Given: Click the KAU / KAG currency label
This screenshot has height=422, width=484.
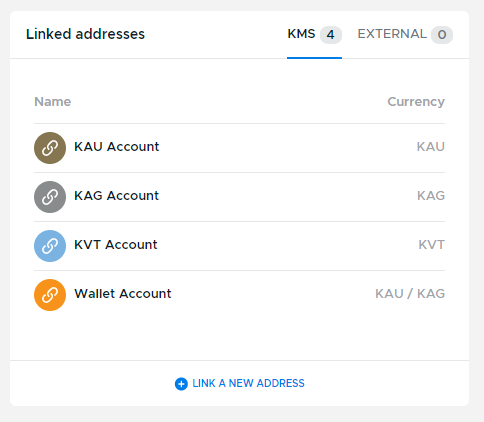Looking at the screenshot, I should click(x=410, y=294).
